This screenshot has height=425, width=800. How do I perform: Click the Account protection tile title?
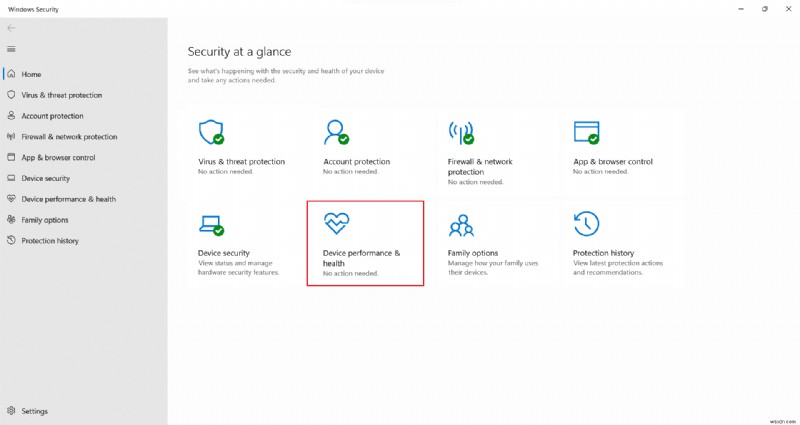coord(357,162)
